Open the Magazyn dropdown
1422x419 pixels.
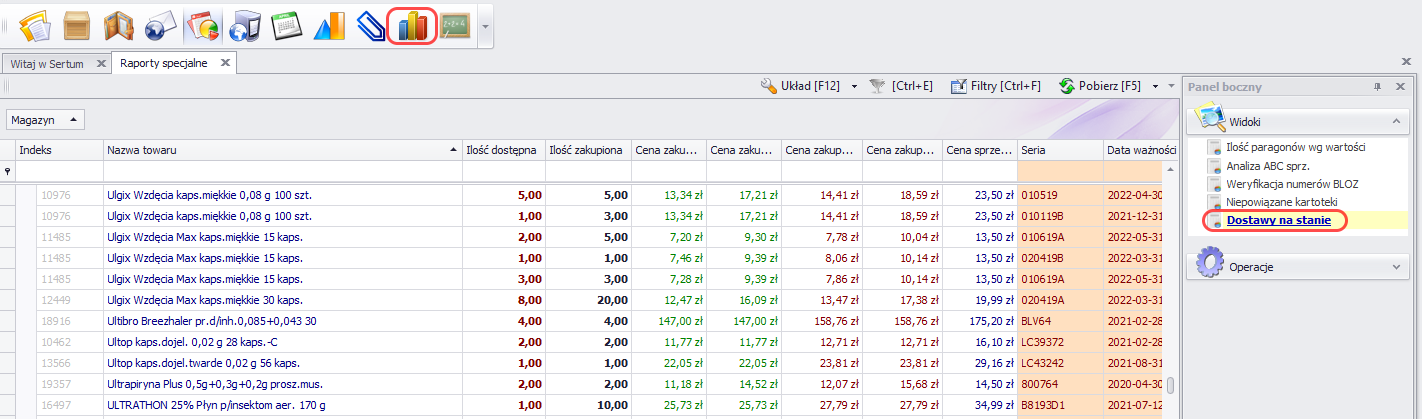pos(45,119)
